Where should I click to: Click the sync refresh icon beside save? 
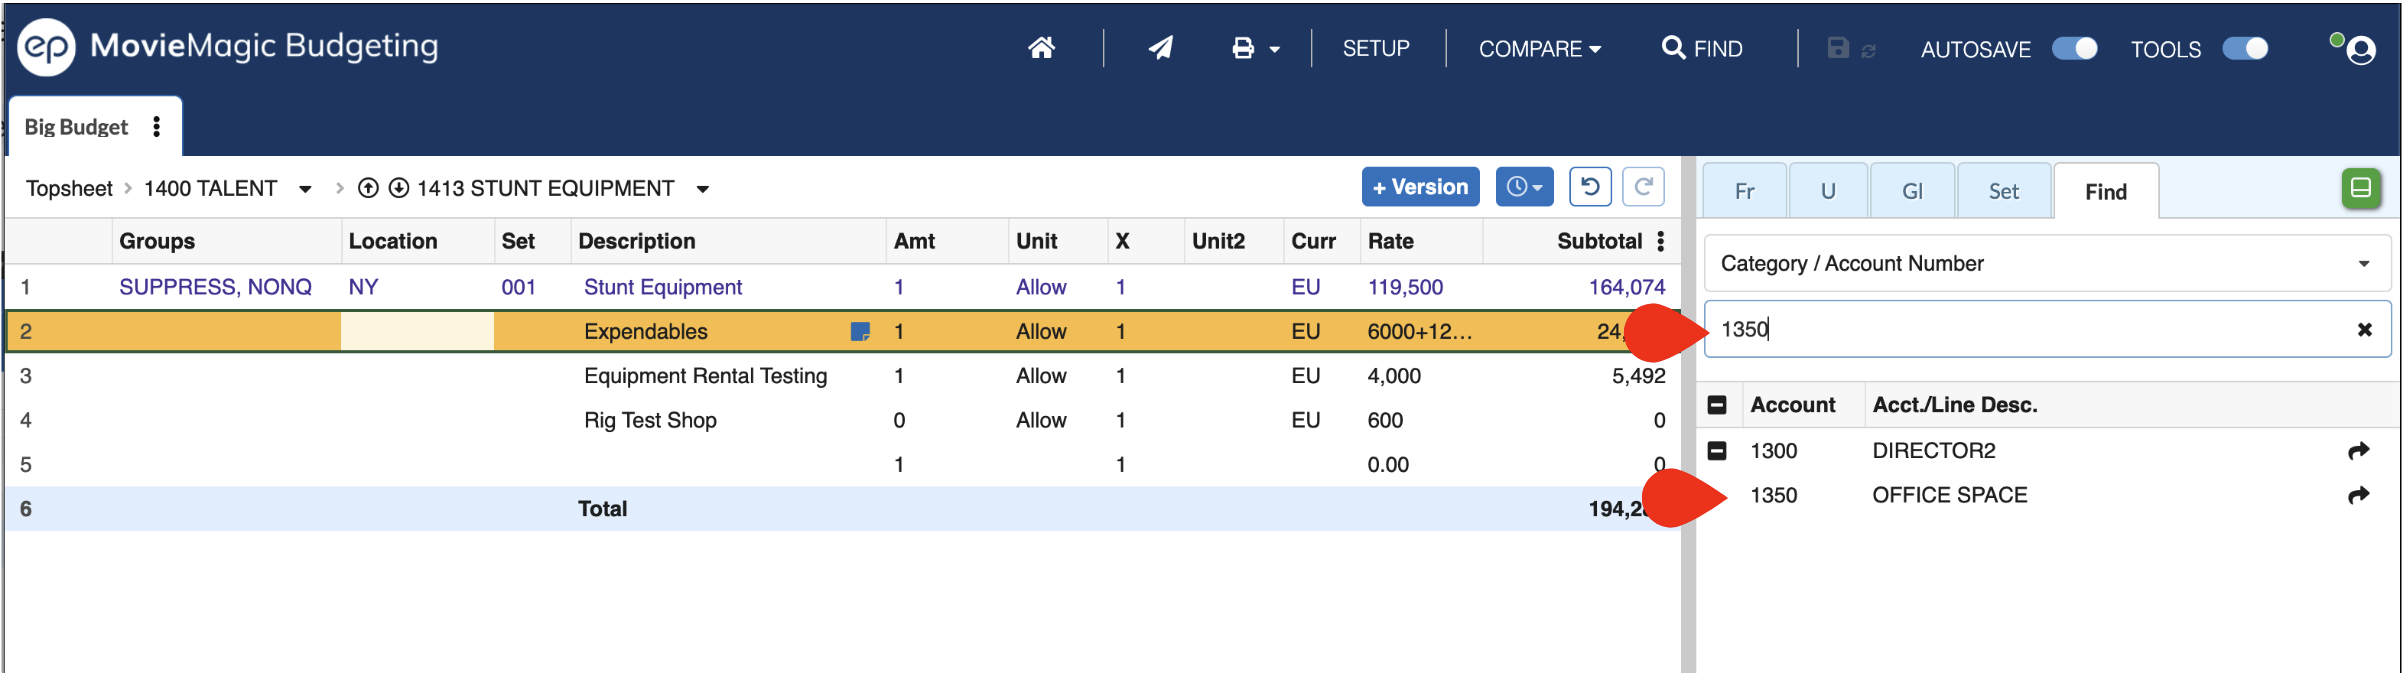click(1868, 50)
